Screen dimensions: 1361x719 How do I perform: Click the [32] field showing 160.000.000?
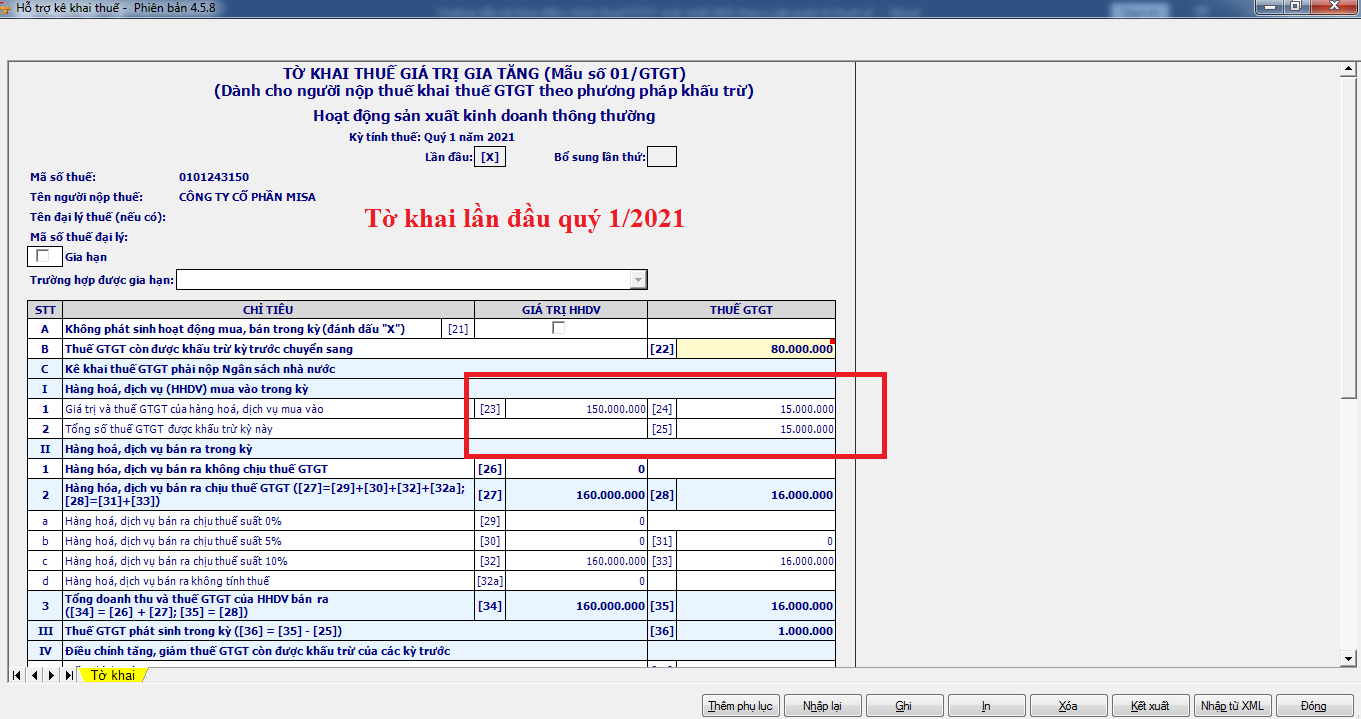pos(576,561)
